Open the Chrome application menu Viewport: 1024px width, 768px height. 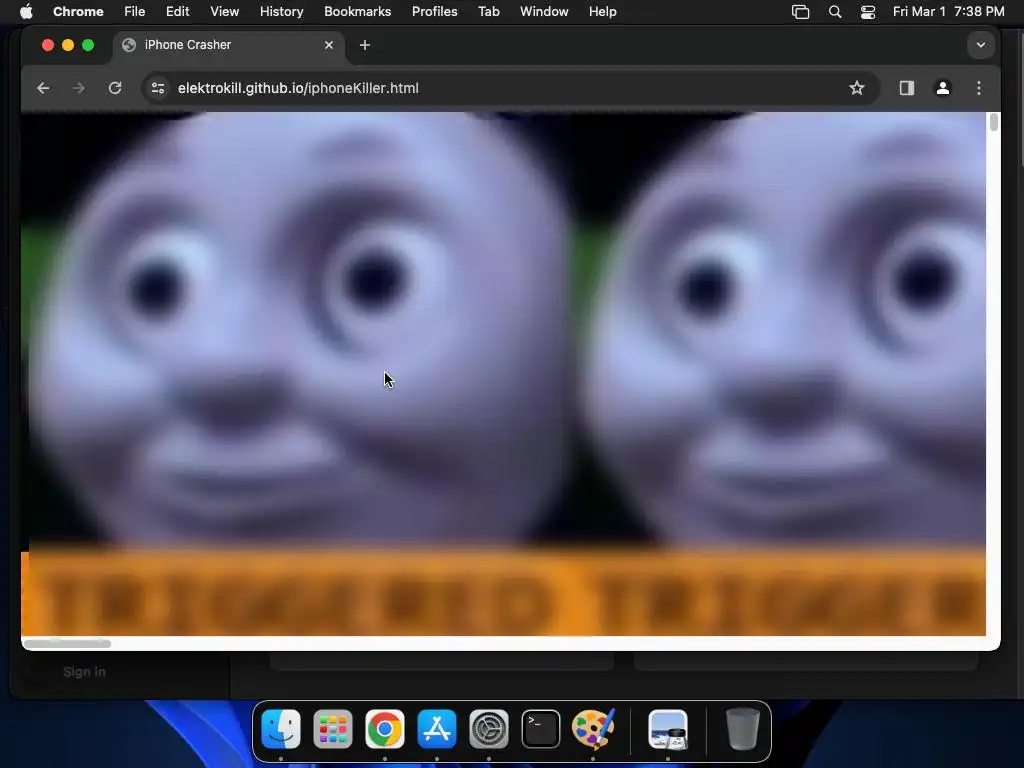(78, 12)
